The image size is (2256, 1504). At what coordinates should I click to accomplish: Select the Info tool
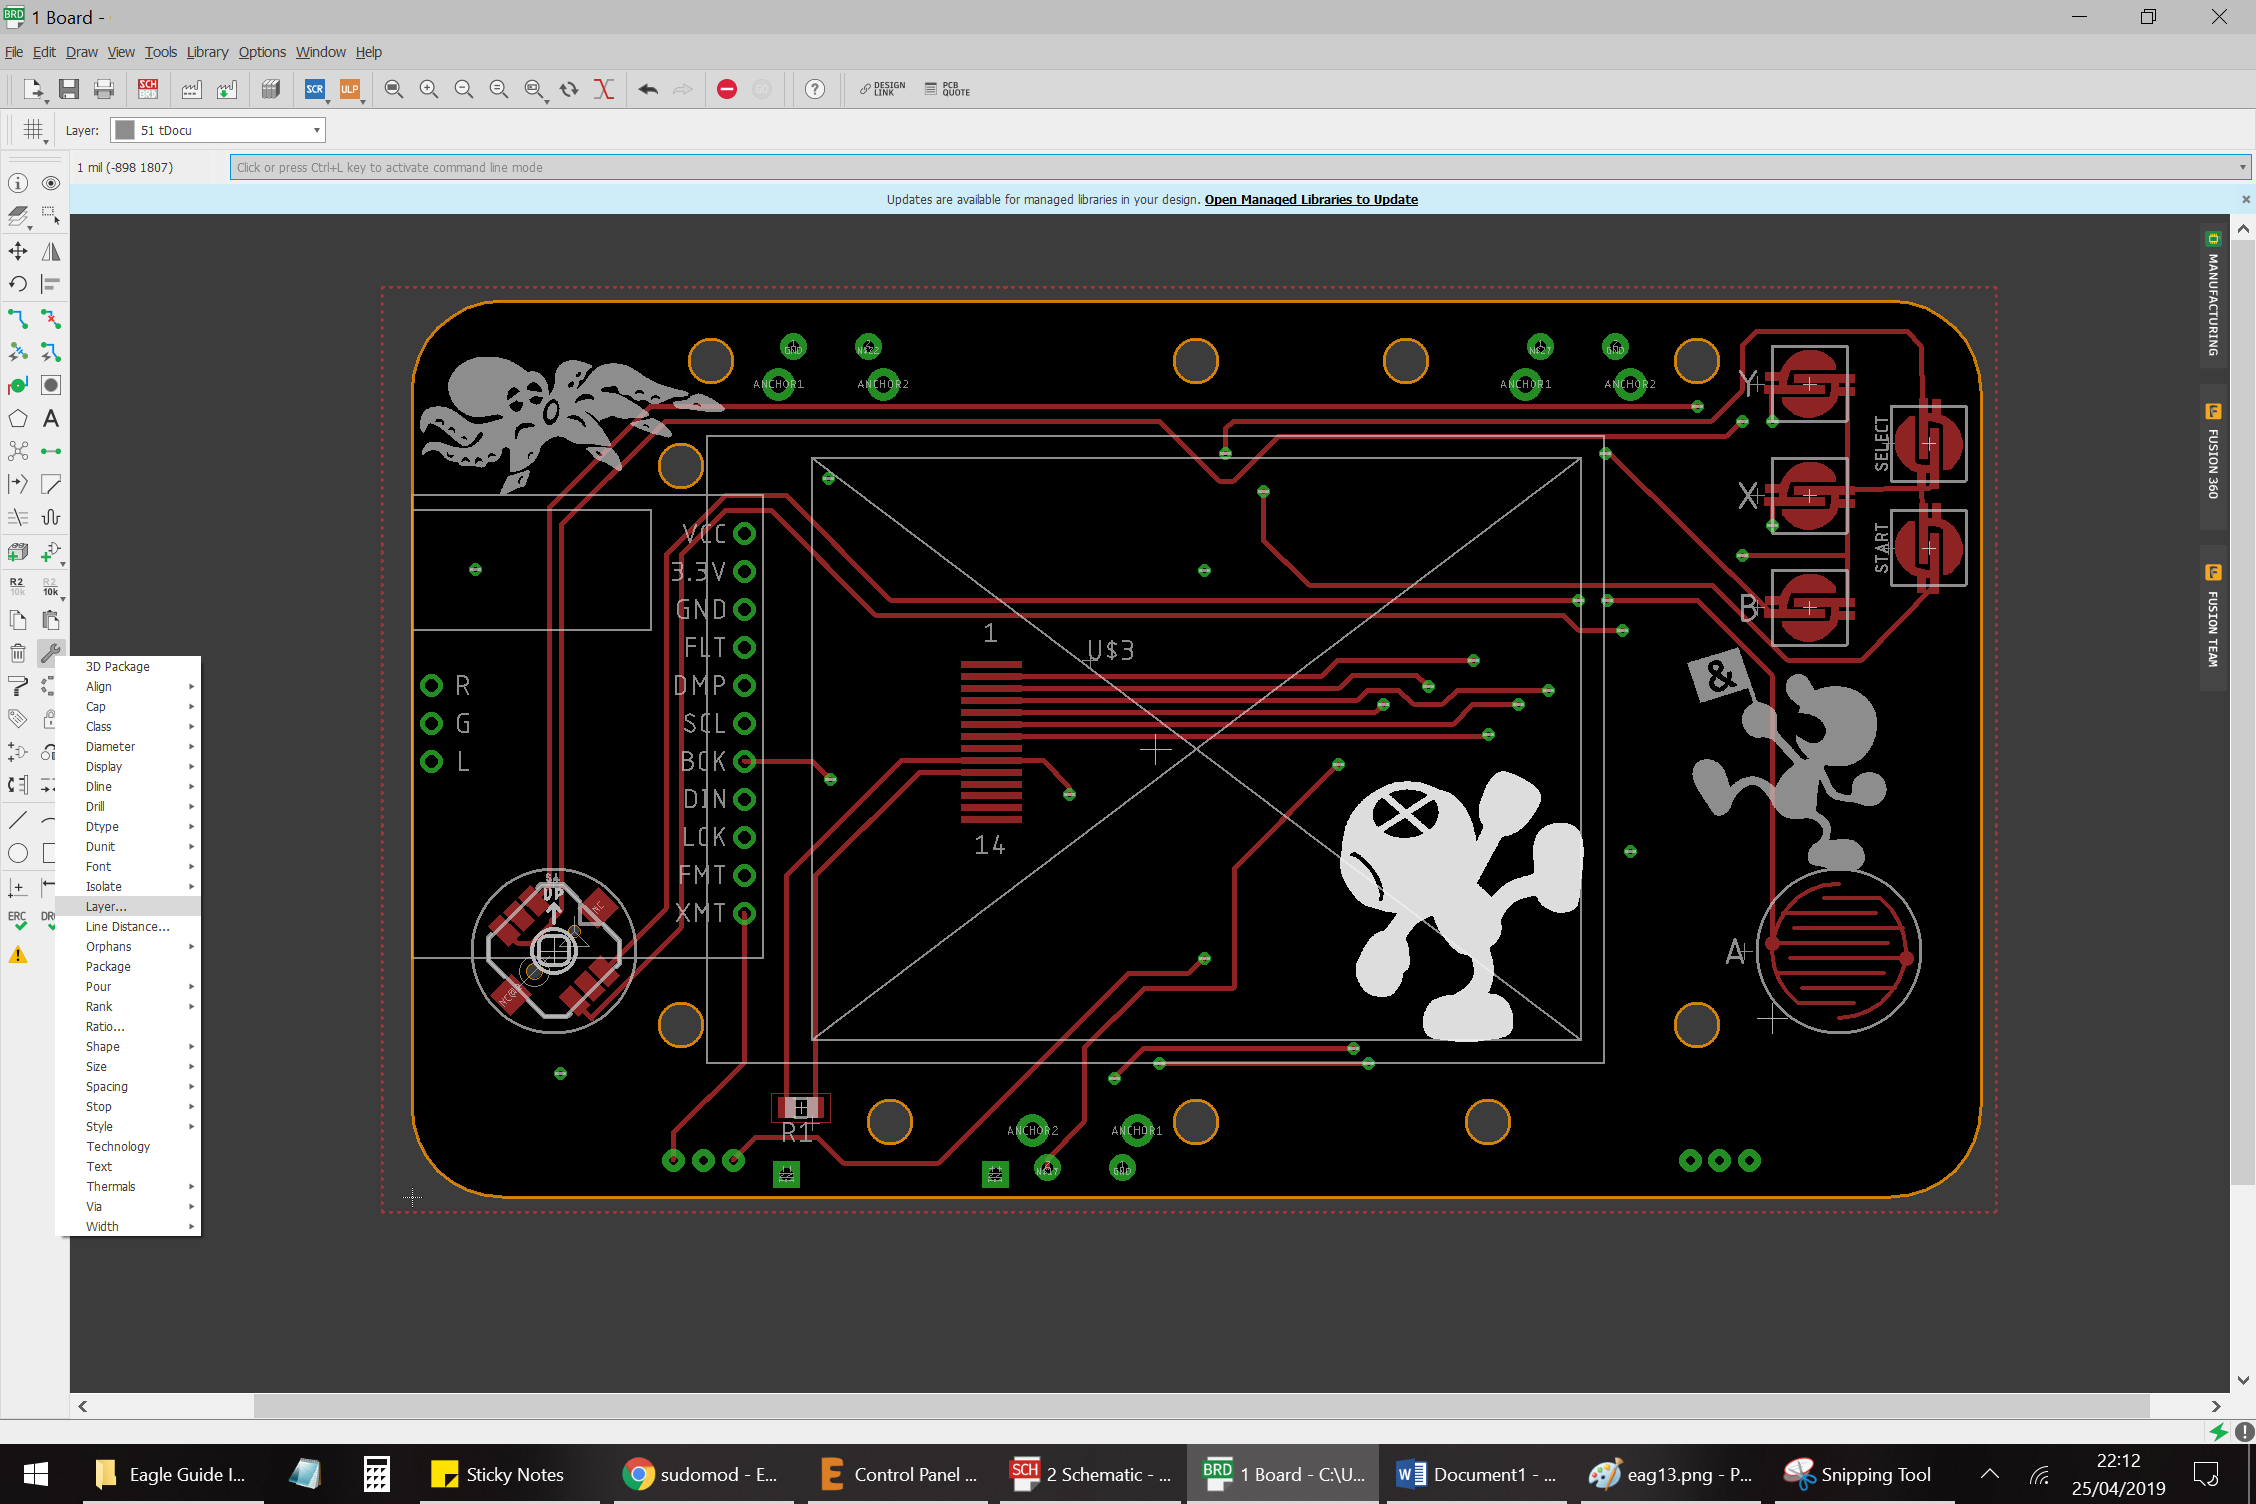pyautogui.click(x=18, y=183)
